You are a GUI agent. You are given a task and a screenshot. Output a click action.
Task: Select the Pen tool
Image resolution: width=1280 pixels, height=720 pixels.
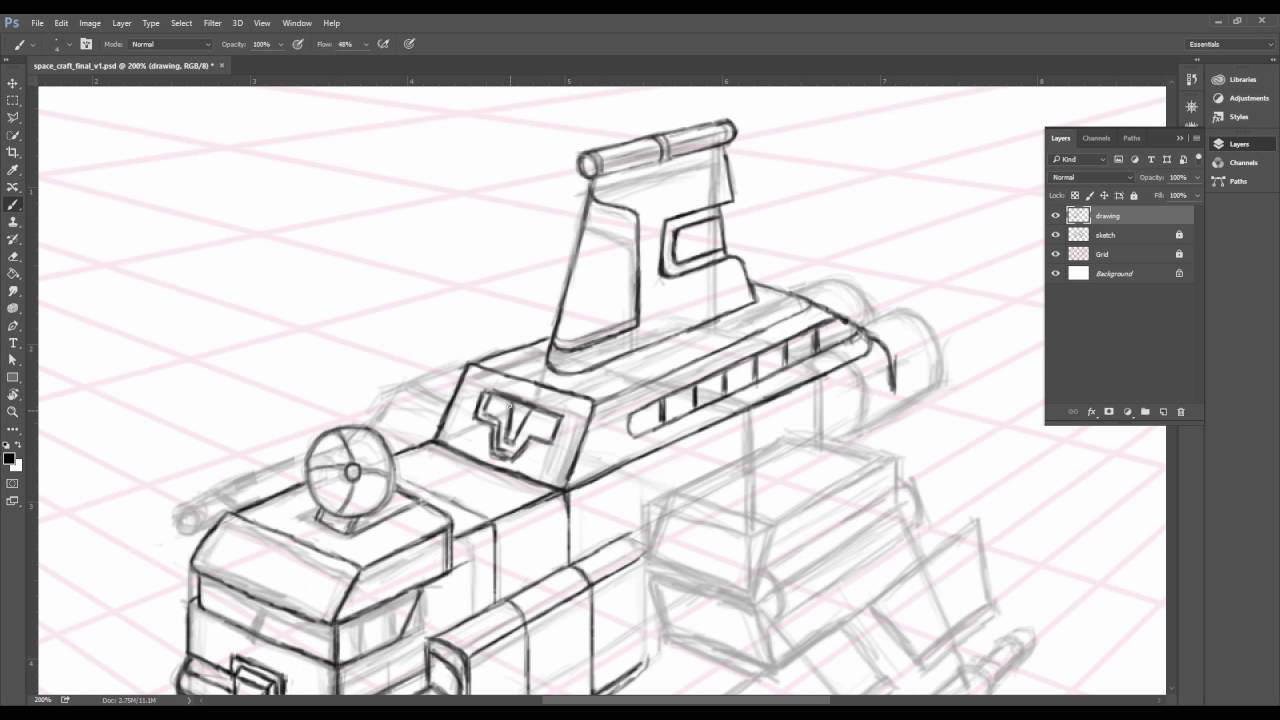pos(13,325)
